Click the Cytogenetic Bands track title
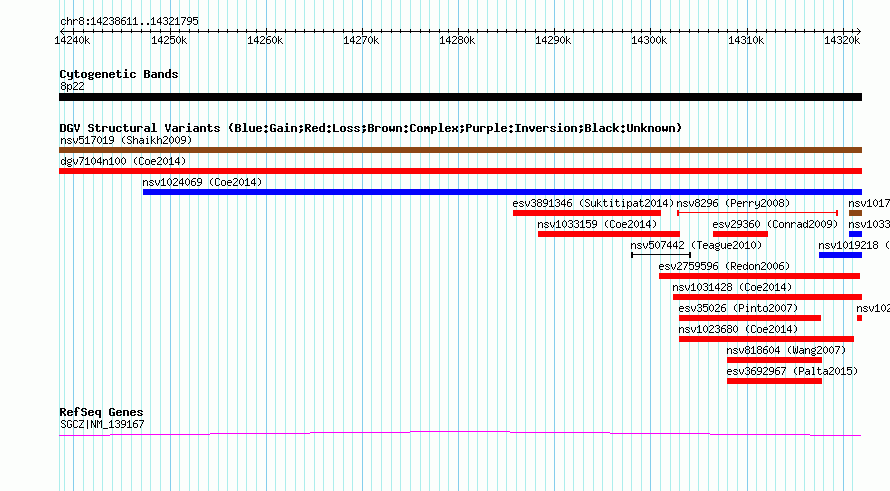This screenshot has height=491, width=890. pos(119,74)
